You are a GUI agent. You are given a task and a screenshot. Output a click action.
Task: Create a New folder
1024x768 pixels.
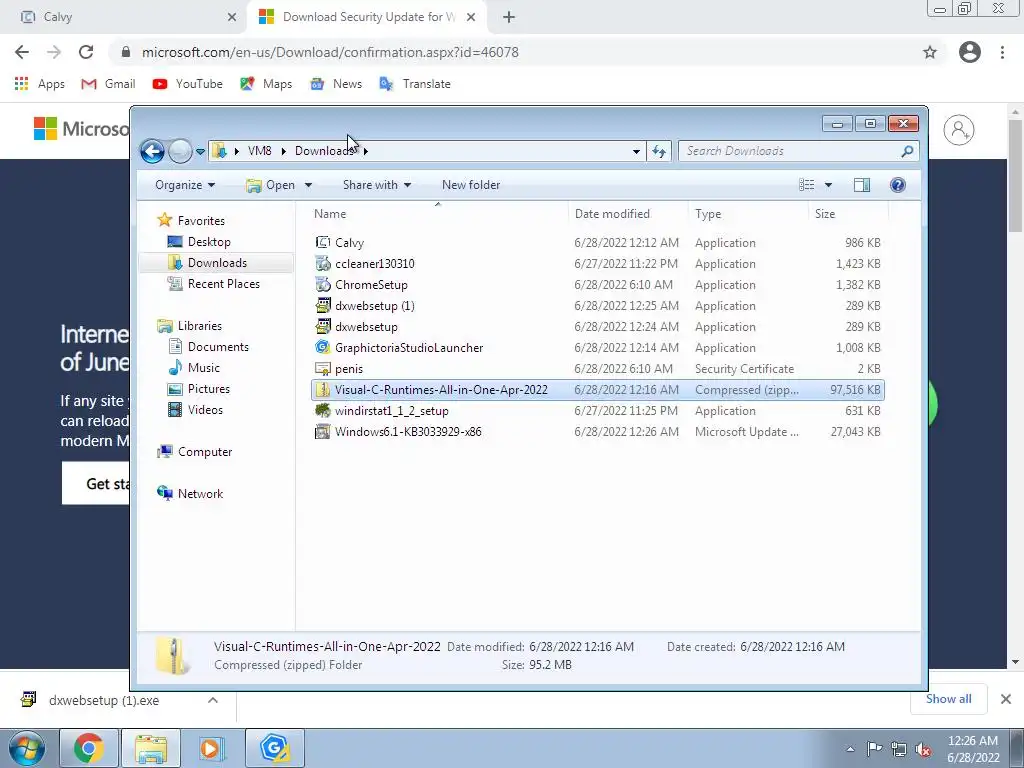tap(471, 185)
